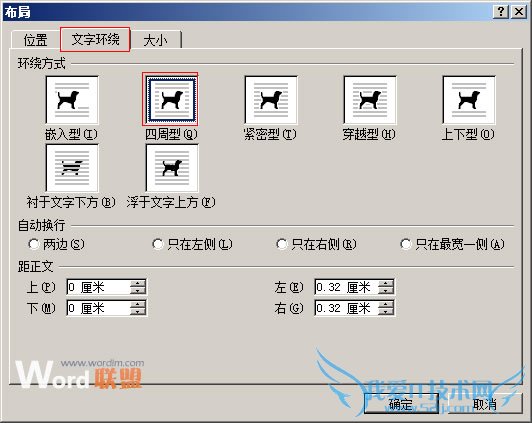Viewport: 532px width, 423px height.
Task: Close the 布局 dialog with X
Action: (519, 12)
